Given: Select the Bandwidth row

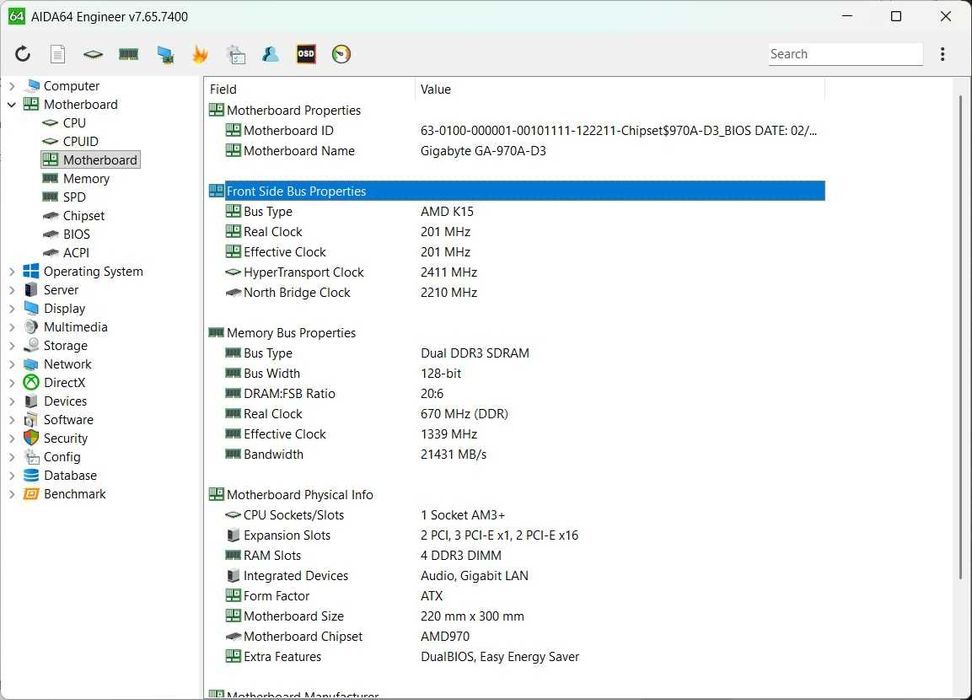Looking at the screenshot, I should [516, 454].
